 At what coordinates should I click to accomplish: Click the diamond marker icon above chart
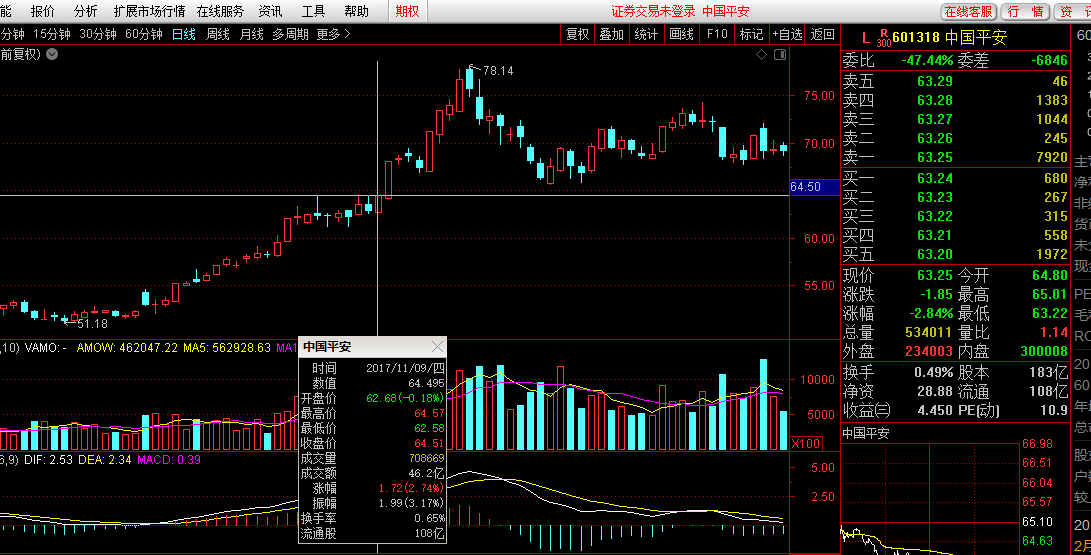761,54
